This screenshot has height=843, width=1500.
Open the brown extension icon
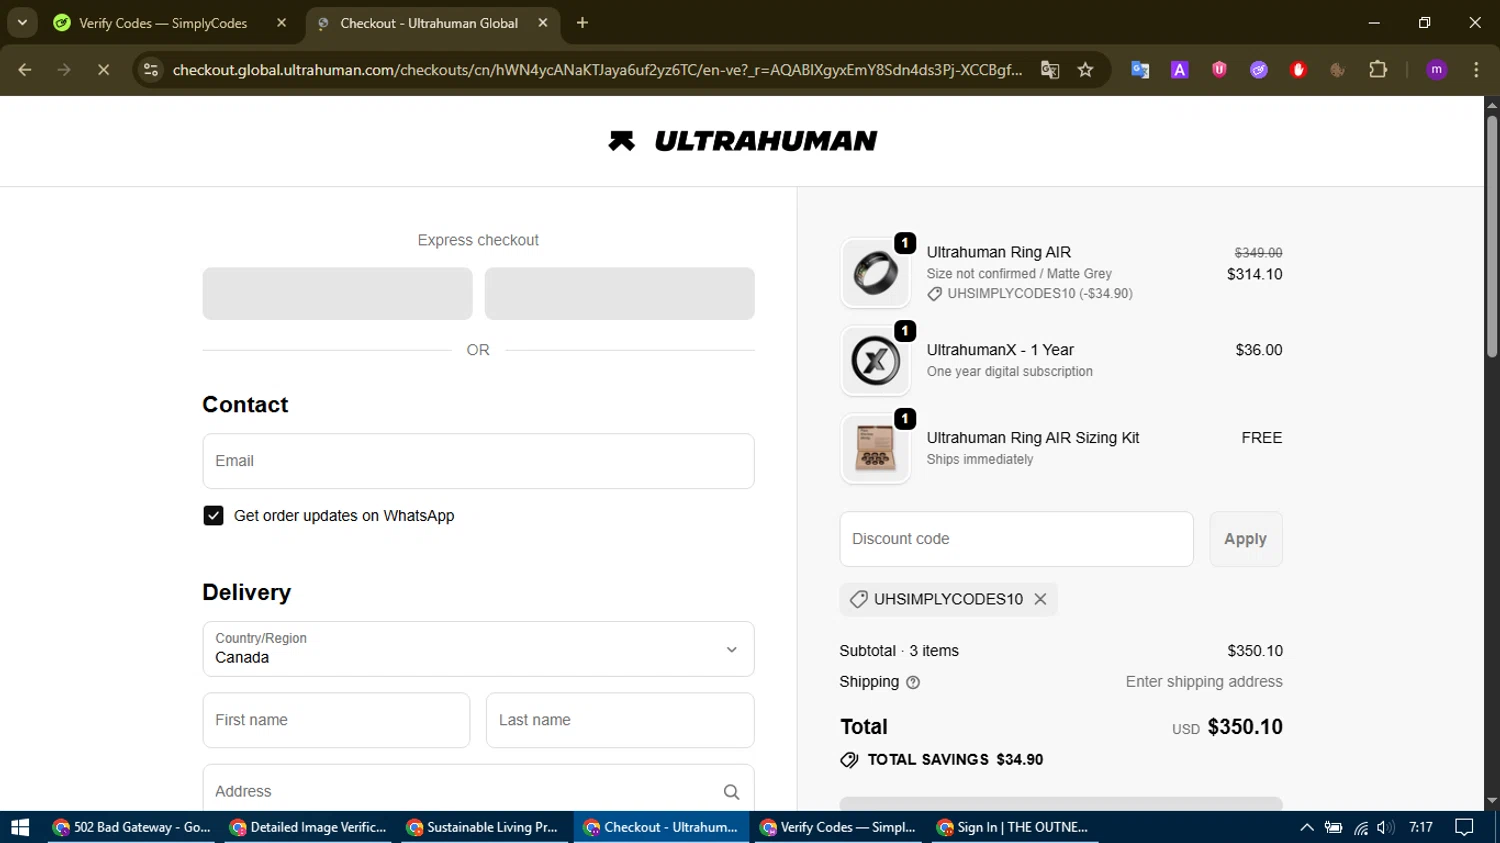[1338, 70]
